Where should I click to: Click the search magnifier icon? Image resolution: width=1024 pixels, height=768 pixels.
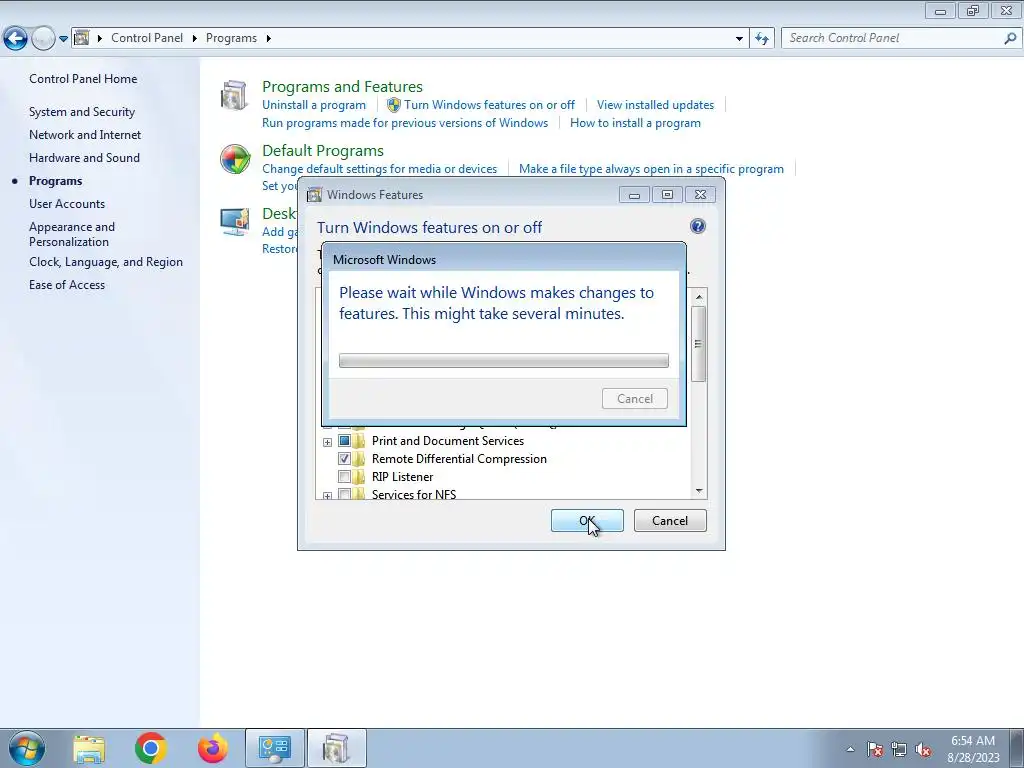pyautogui.click(x=1010, y=38)
